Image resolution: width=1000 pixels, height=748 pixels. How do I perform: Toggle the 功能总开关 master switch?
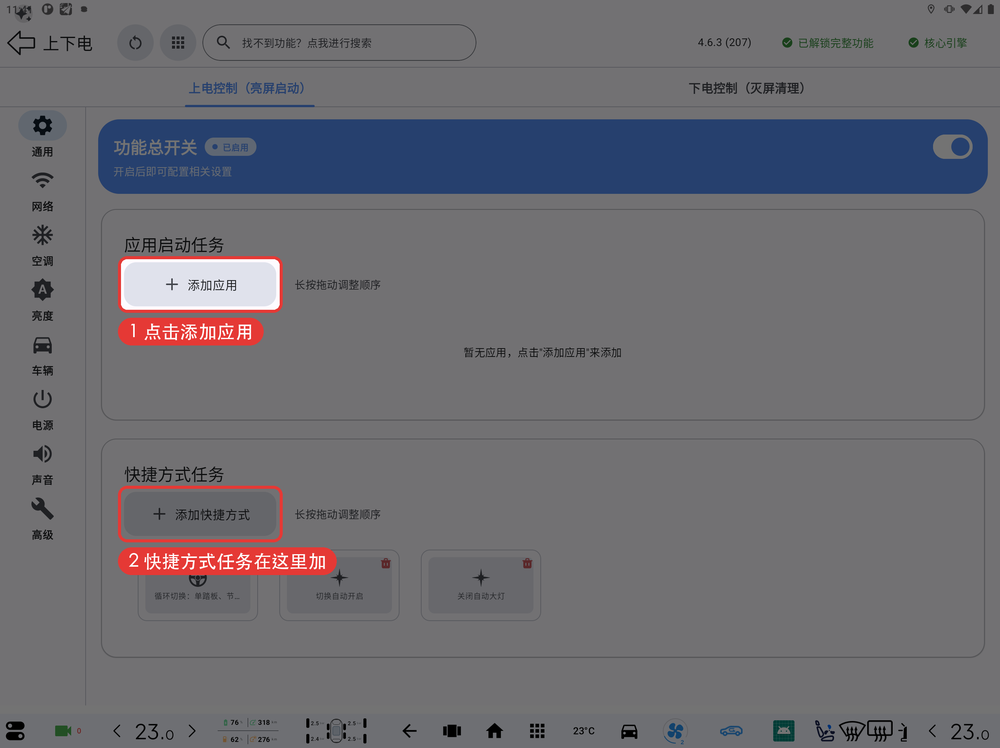coord(952,147)
